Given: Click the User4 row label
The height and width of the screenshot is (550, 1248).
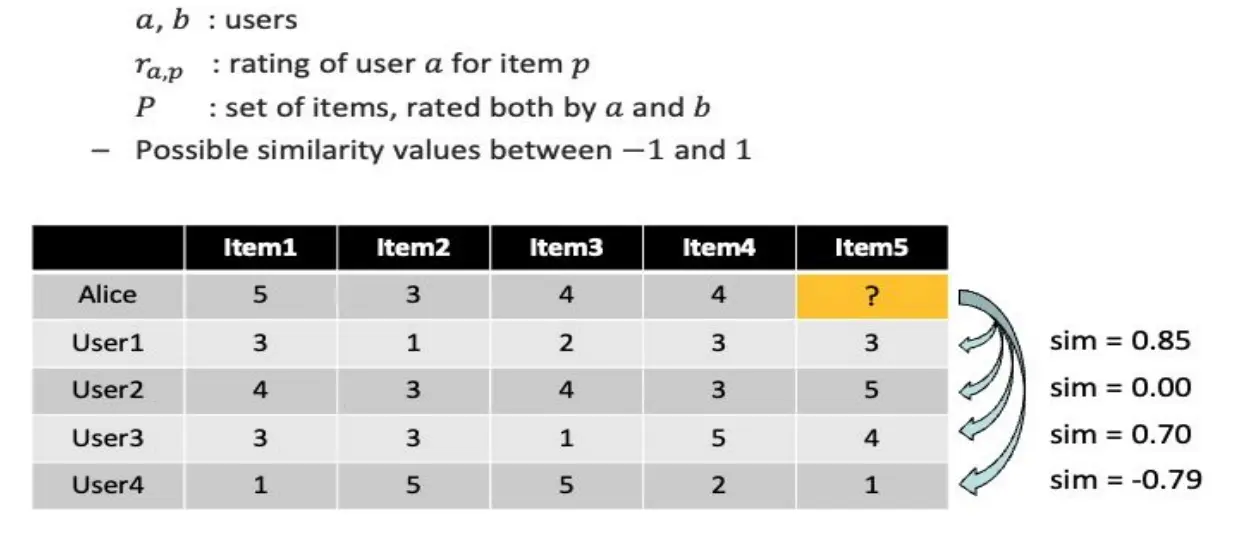Looking at the screenshot, I should pos(108,486).
